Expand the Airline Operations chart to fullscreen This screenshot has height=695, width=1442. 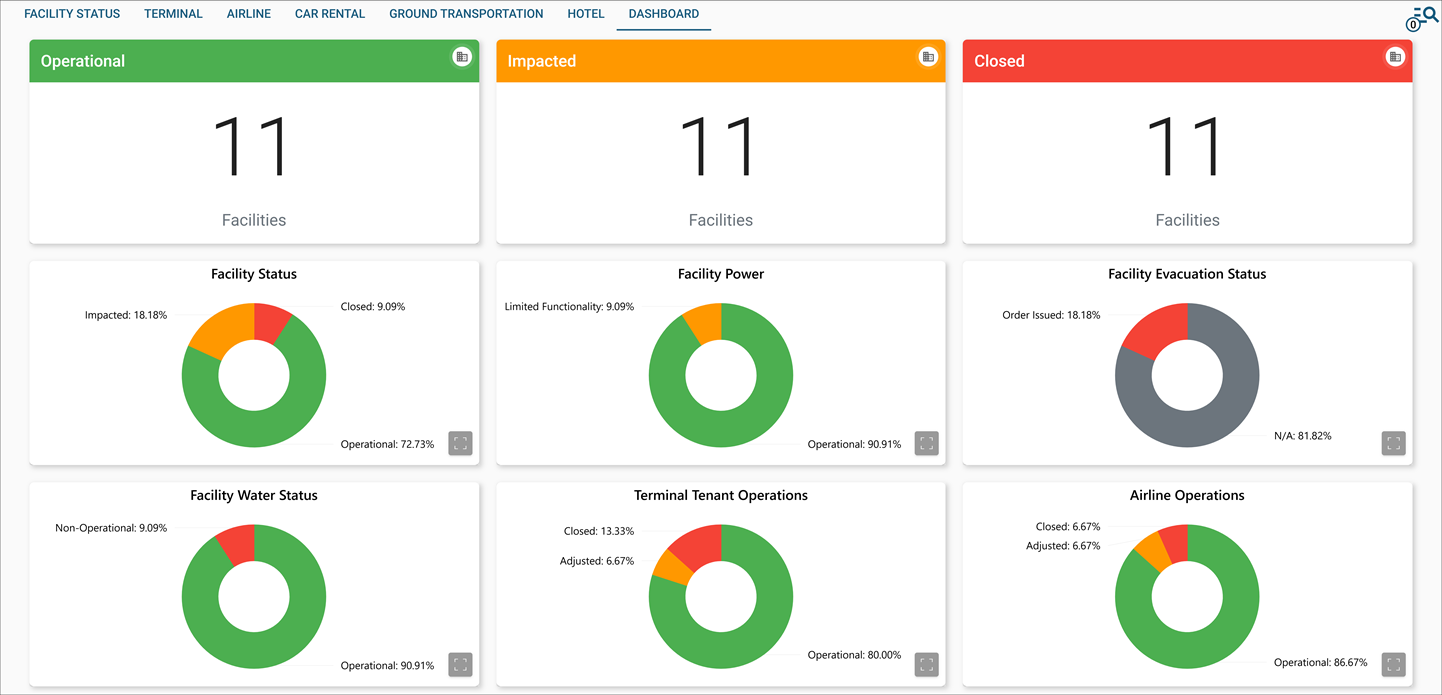coord(1393,664)
